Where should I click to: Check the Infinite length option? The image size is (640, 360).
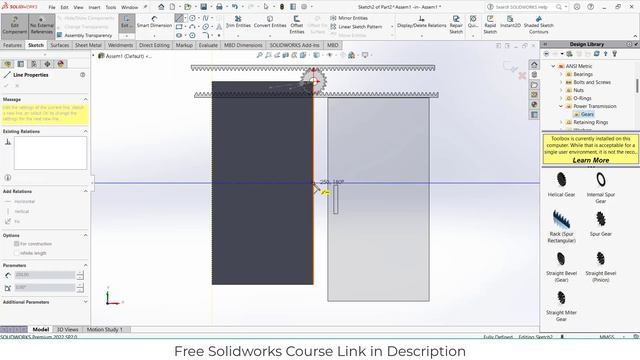coord(16,253)
